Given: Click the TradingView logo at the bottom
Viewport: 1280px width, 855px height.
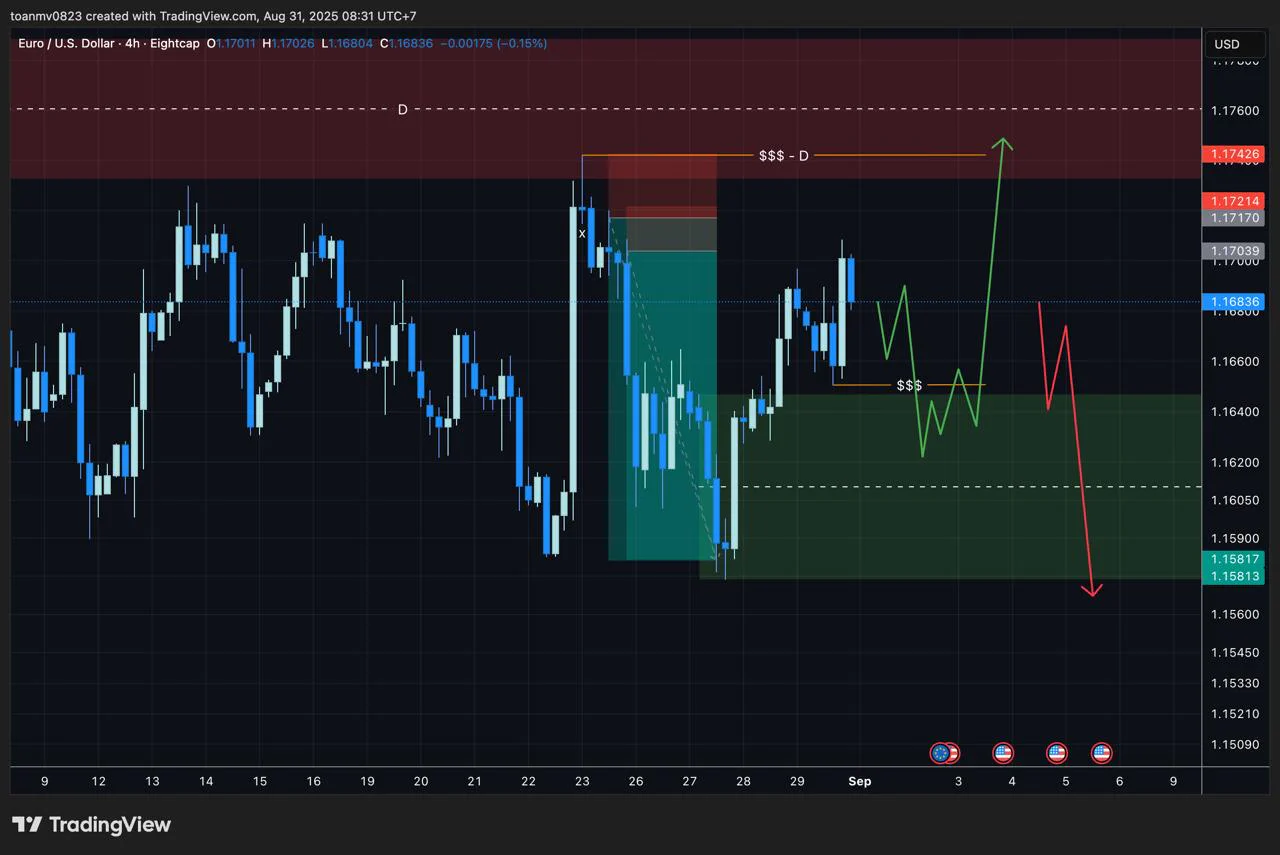Looking at the screenshot, I should point(92,824).
